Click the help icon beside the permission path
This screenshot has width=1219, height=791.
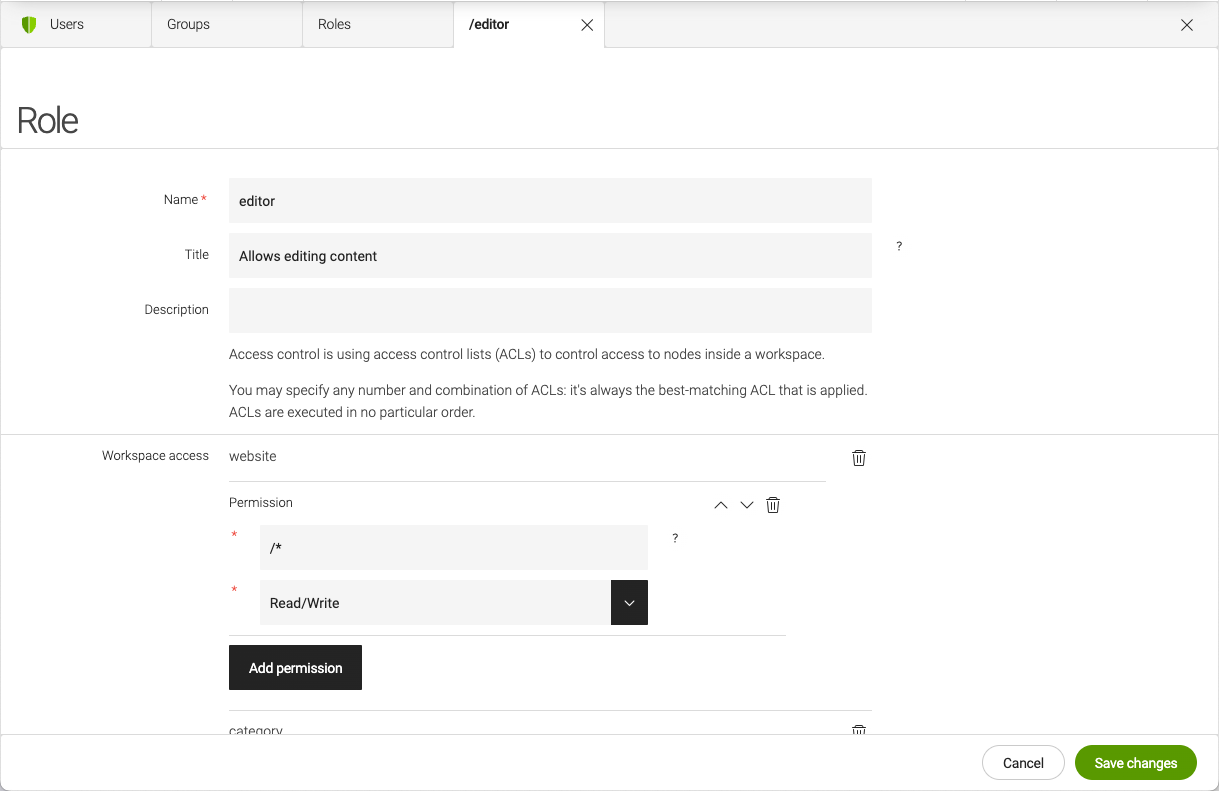pyautogui.click(x=675, y=538)
